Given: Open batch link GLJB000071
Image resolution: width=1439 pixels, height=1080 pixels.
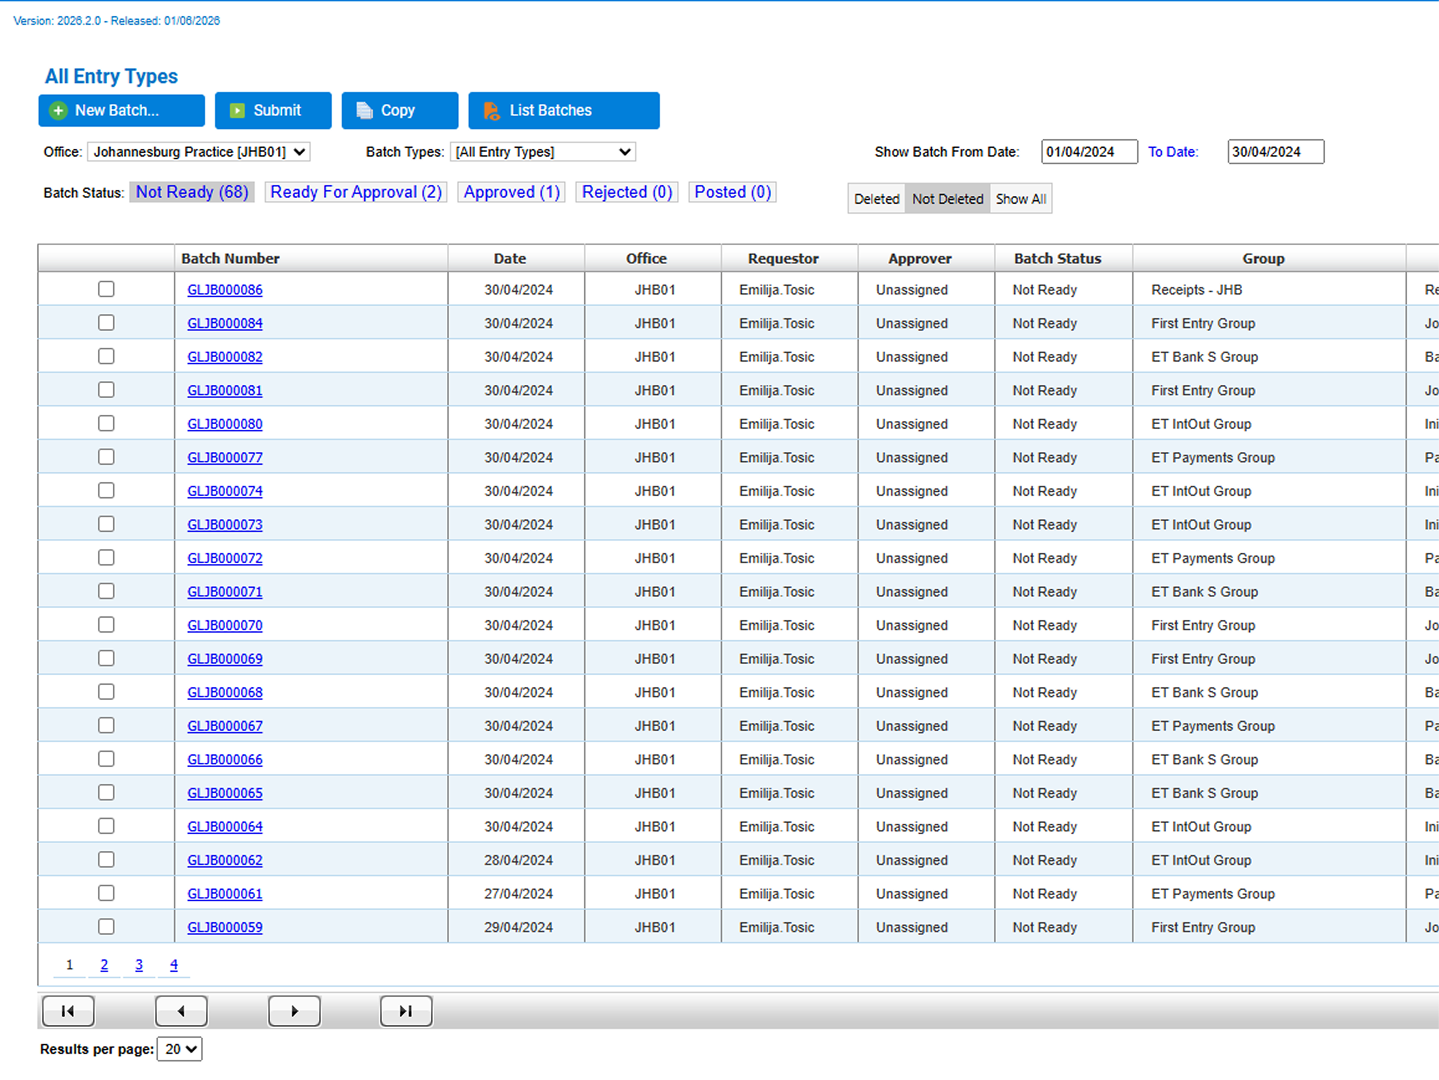Looking at the screenshot, I should pos(225,592).
